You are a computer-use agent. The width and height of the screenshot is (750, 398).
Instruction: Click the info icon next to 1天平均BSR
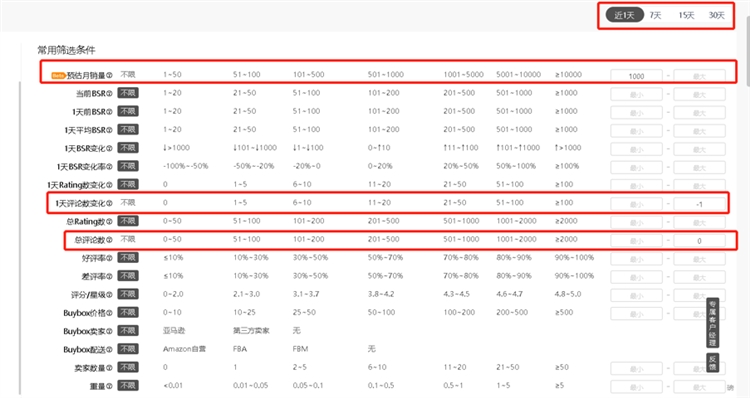point(109,130)
